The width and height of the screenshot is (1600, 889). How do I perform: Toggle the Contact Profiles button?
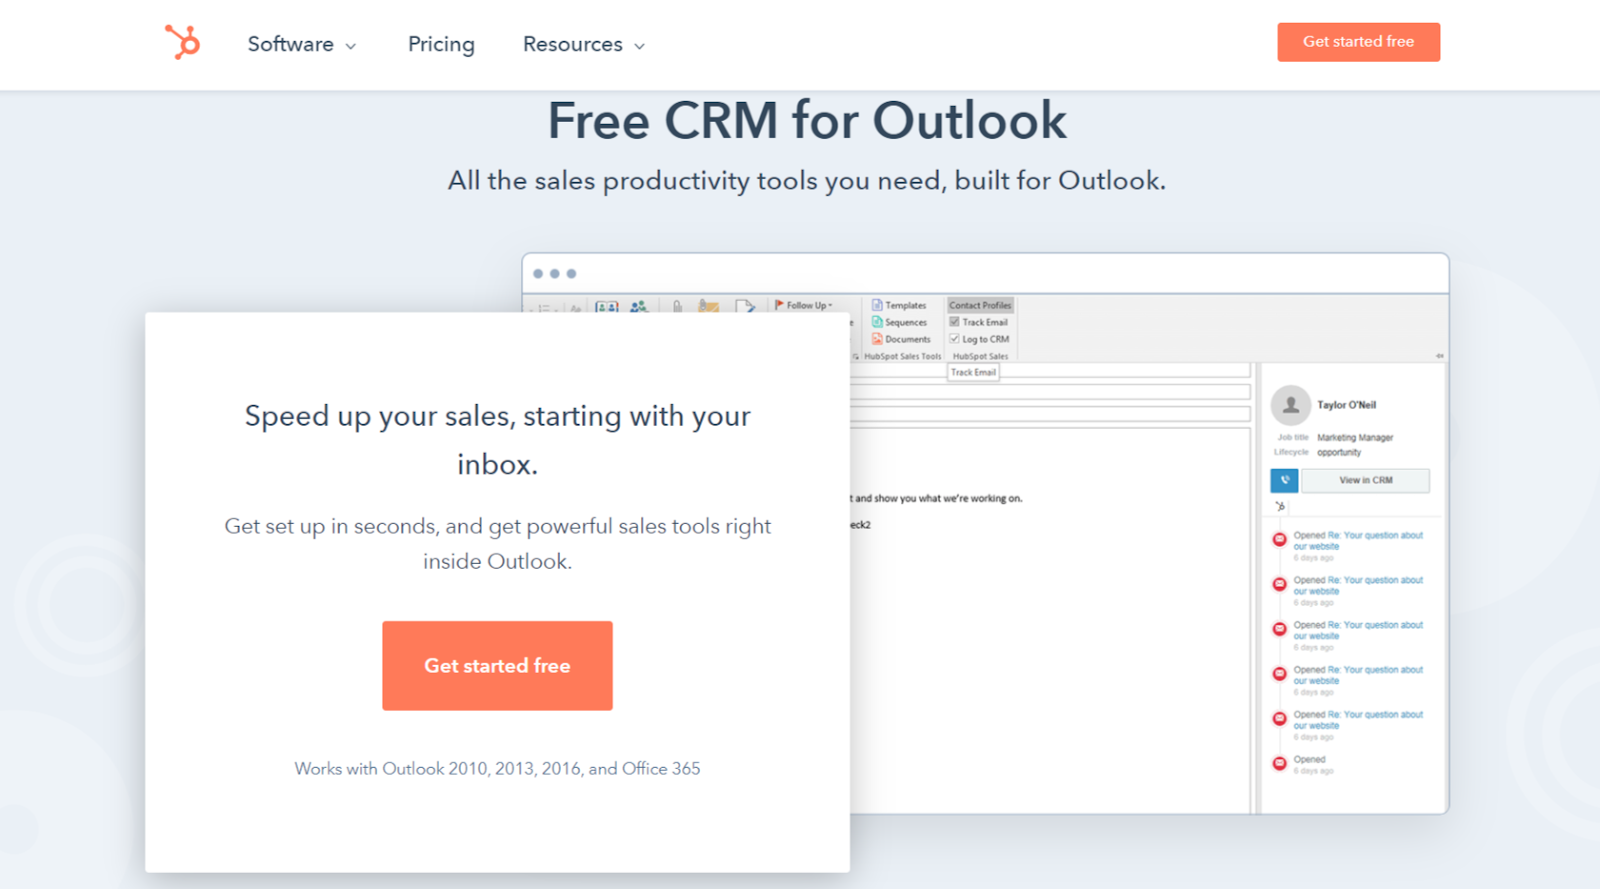[x=980, y=305]
